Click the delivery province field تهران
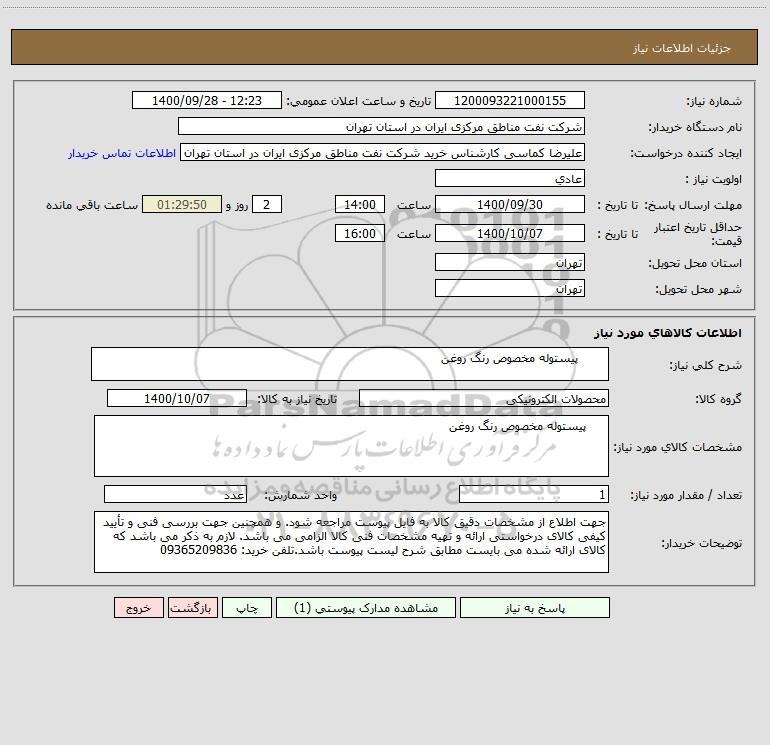This screenshot has width=770, height=745. pos(510,262)
